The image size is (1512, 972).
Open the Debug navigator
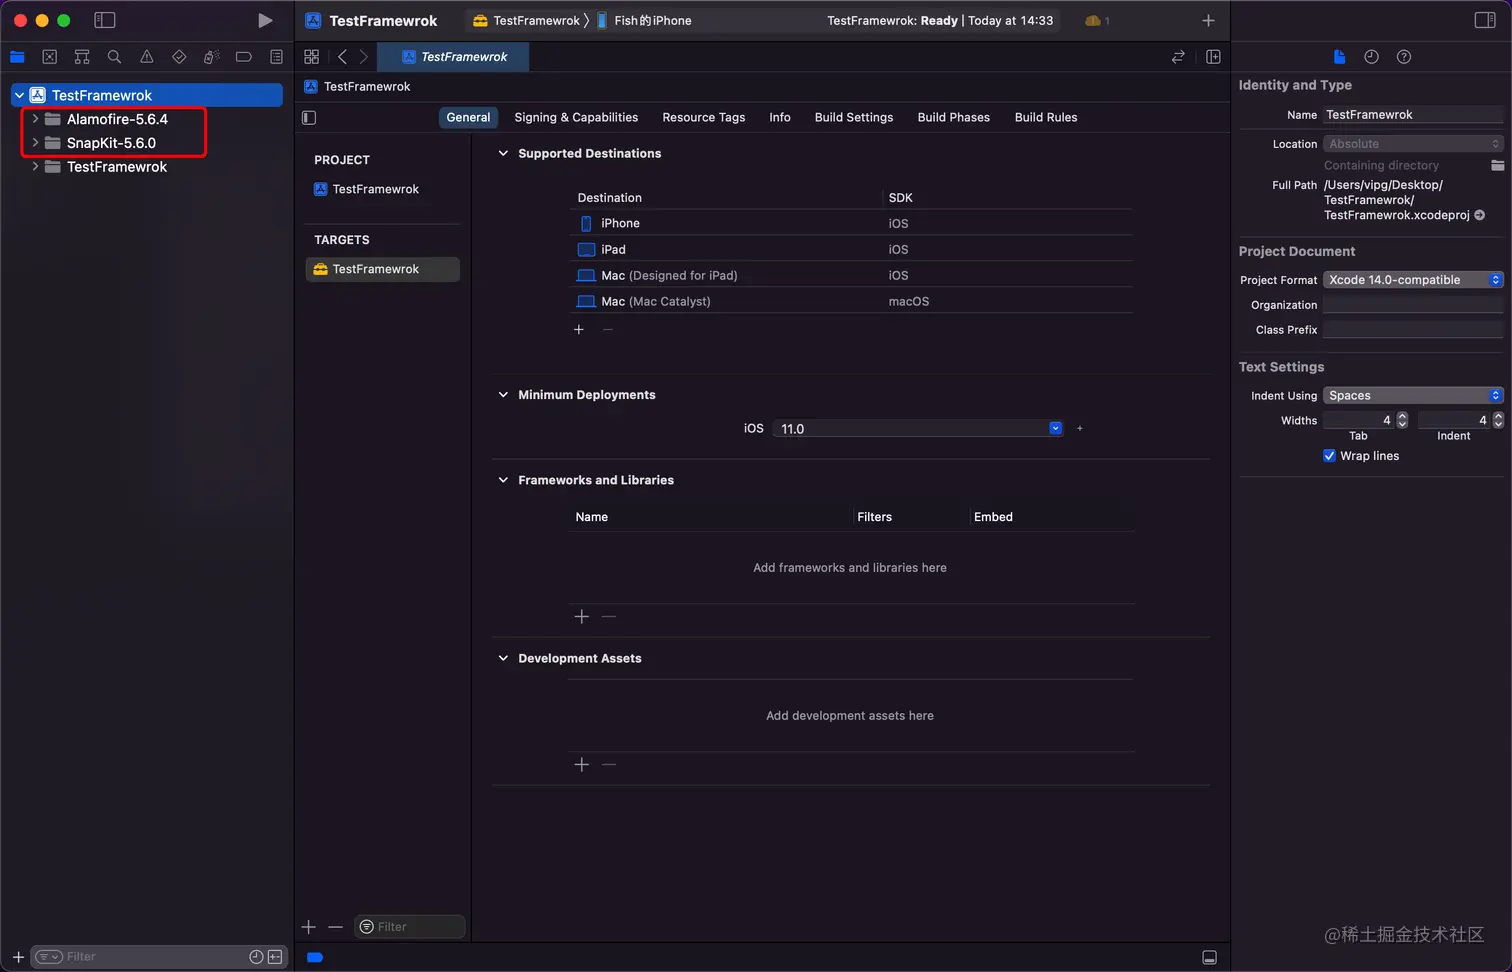(x=211, y=57)
